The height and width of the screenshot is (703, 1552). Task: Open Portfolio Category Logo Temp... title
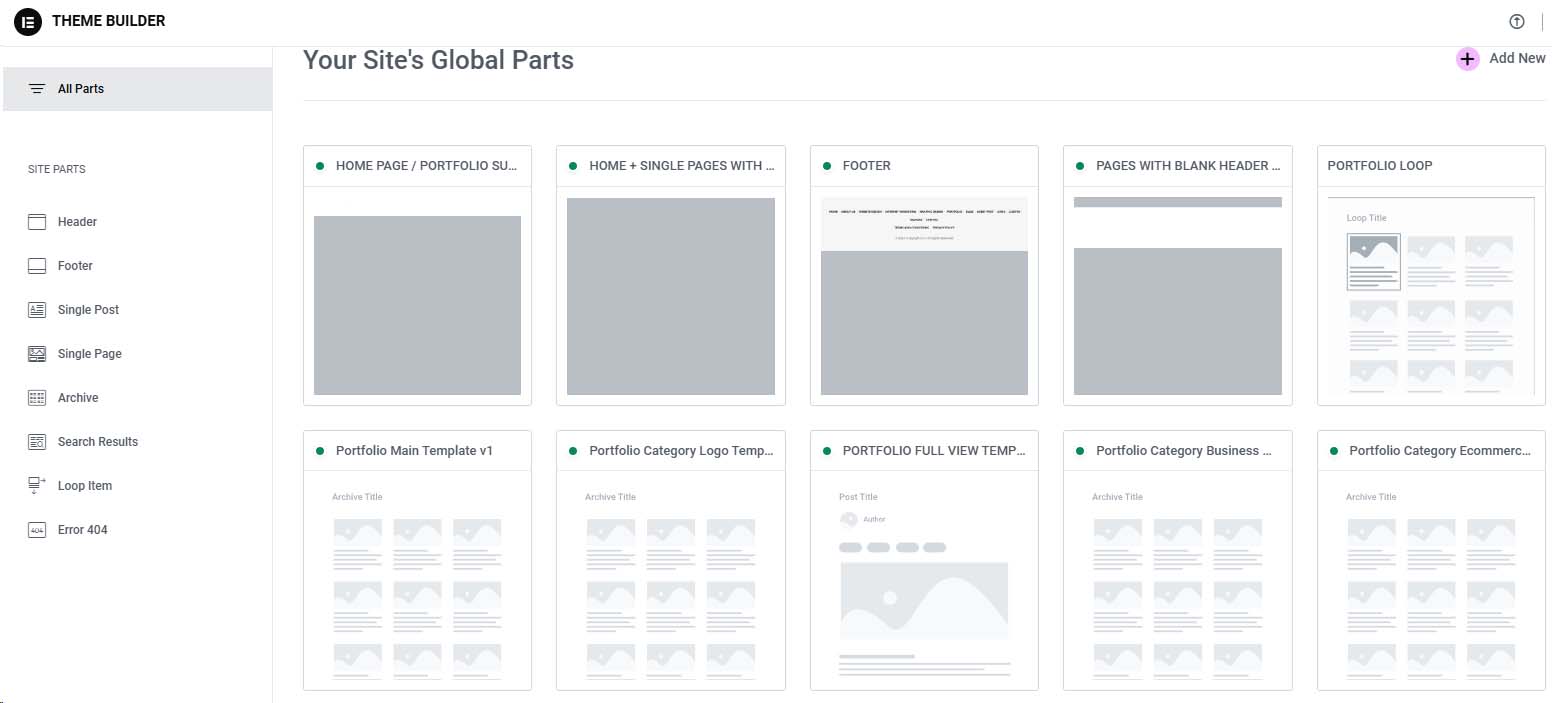(682, 451)
